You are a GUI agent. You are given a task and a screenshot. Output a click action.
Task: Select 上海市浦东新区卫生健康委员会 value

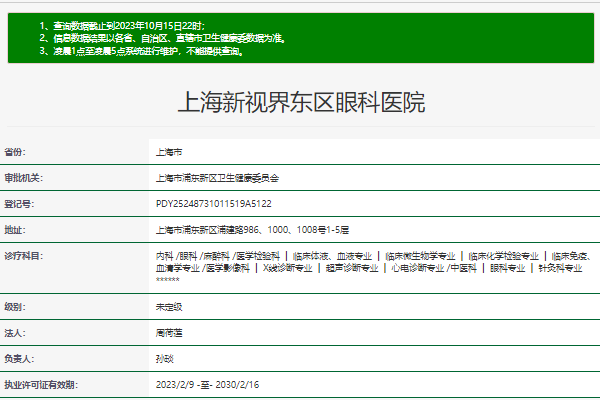(x=217, y=178)
